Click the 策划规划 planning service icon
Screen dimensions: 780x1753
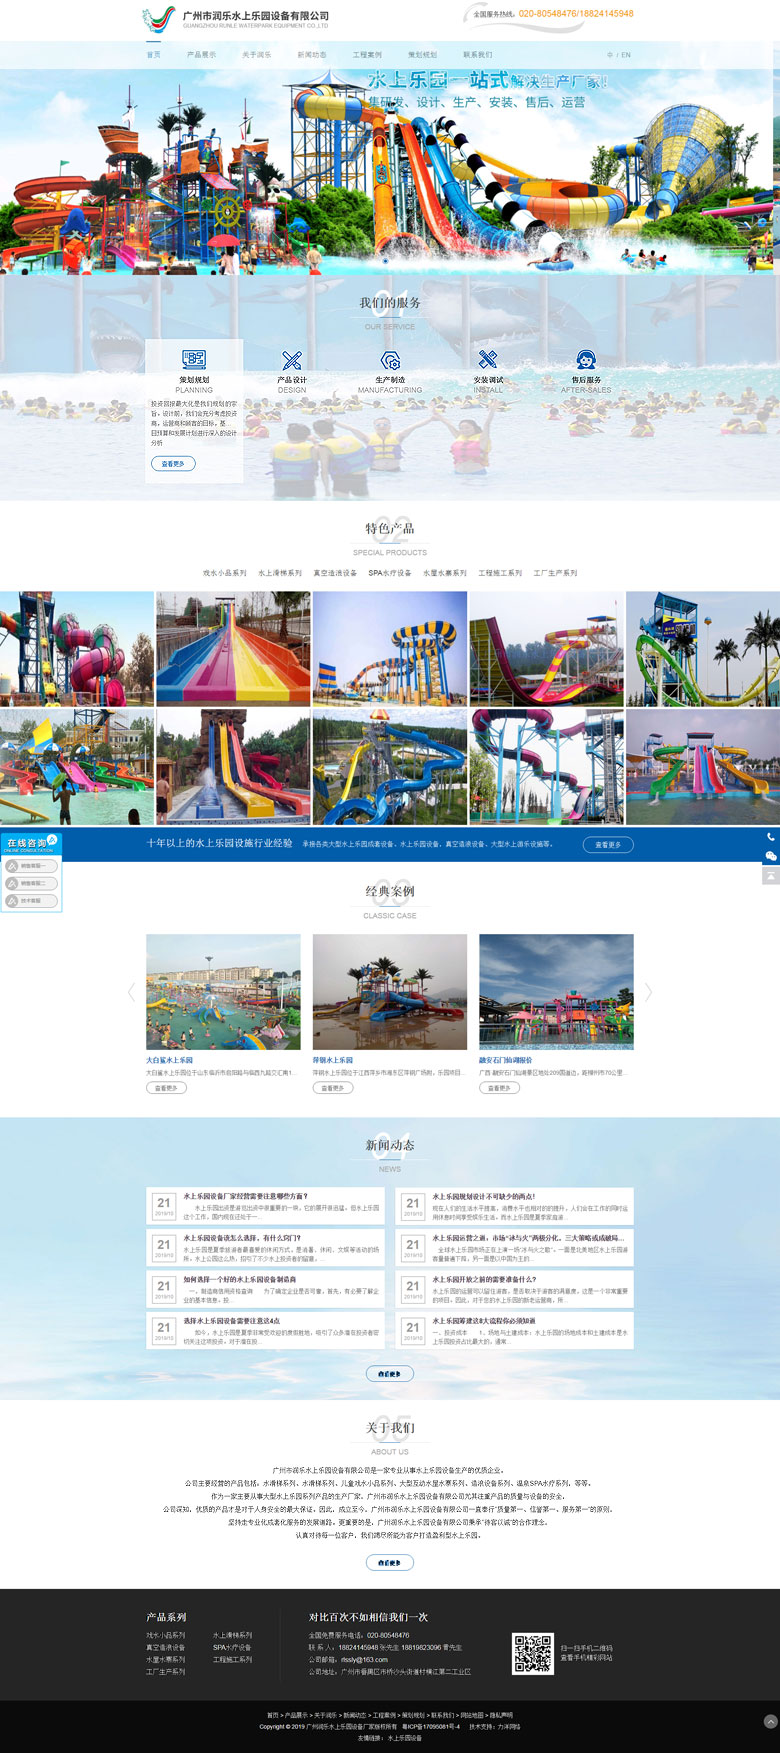tap(194, 359)
